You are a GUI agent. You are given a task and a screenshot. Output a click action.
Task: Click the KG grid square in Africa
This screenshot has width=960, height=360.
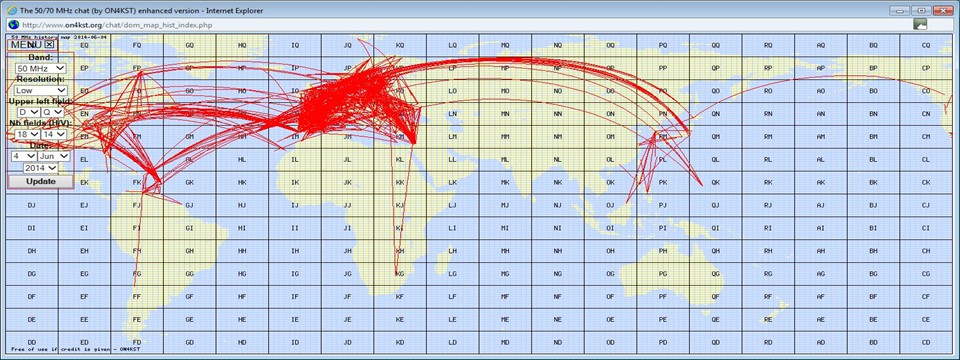tap(400, 274)
